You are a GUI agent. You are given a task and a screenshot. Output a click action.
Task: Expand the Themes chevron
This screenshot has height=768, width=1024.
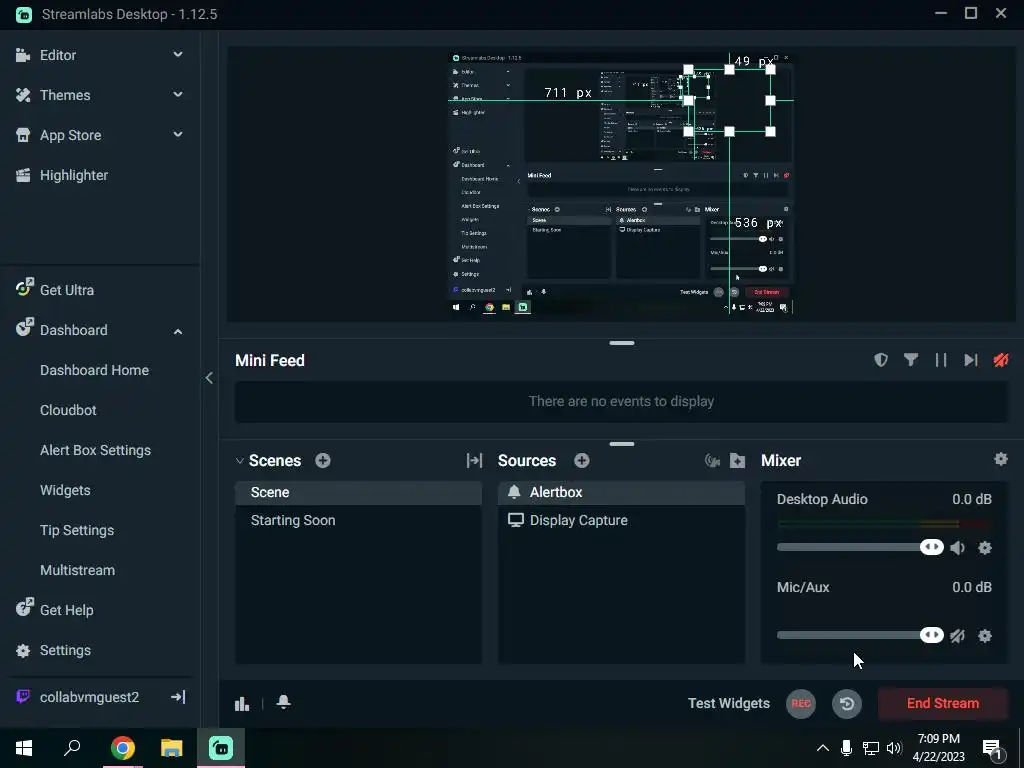[x=178, y=95]
